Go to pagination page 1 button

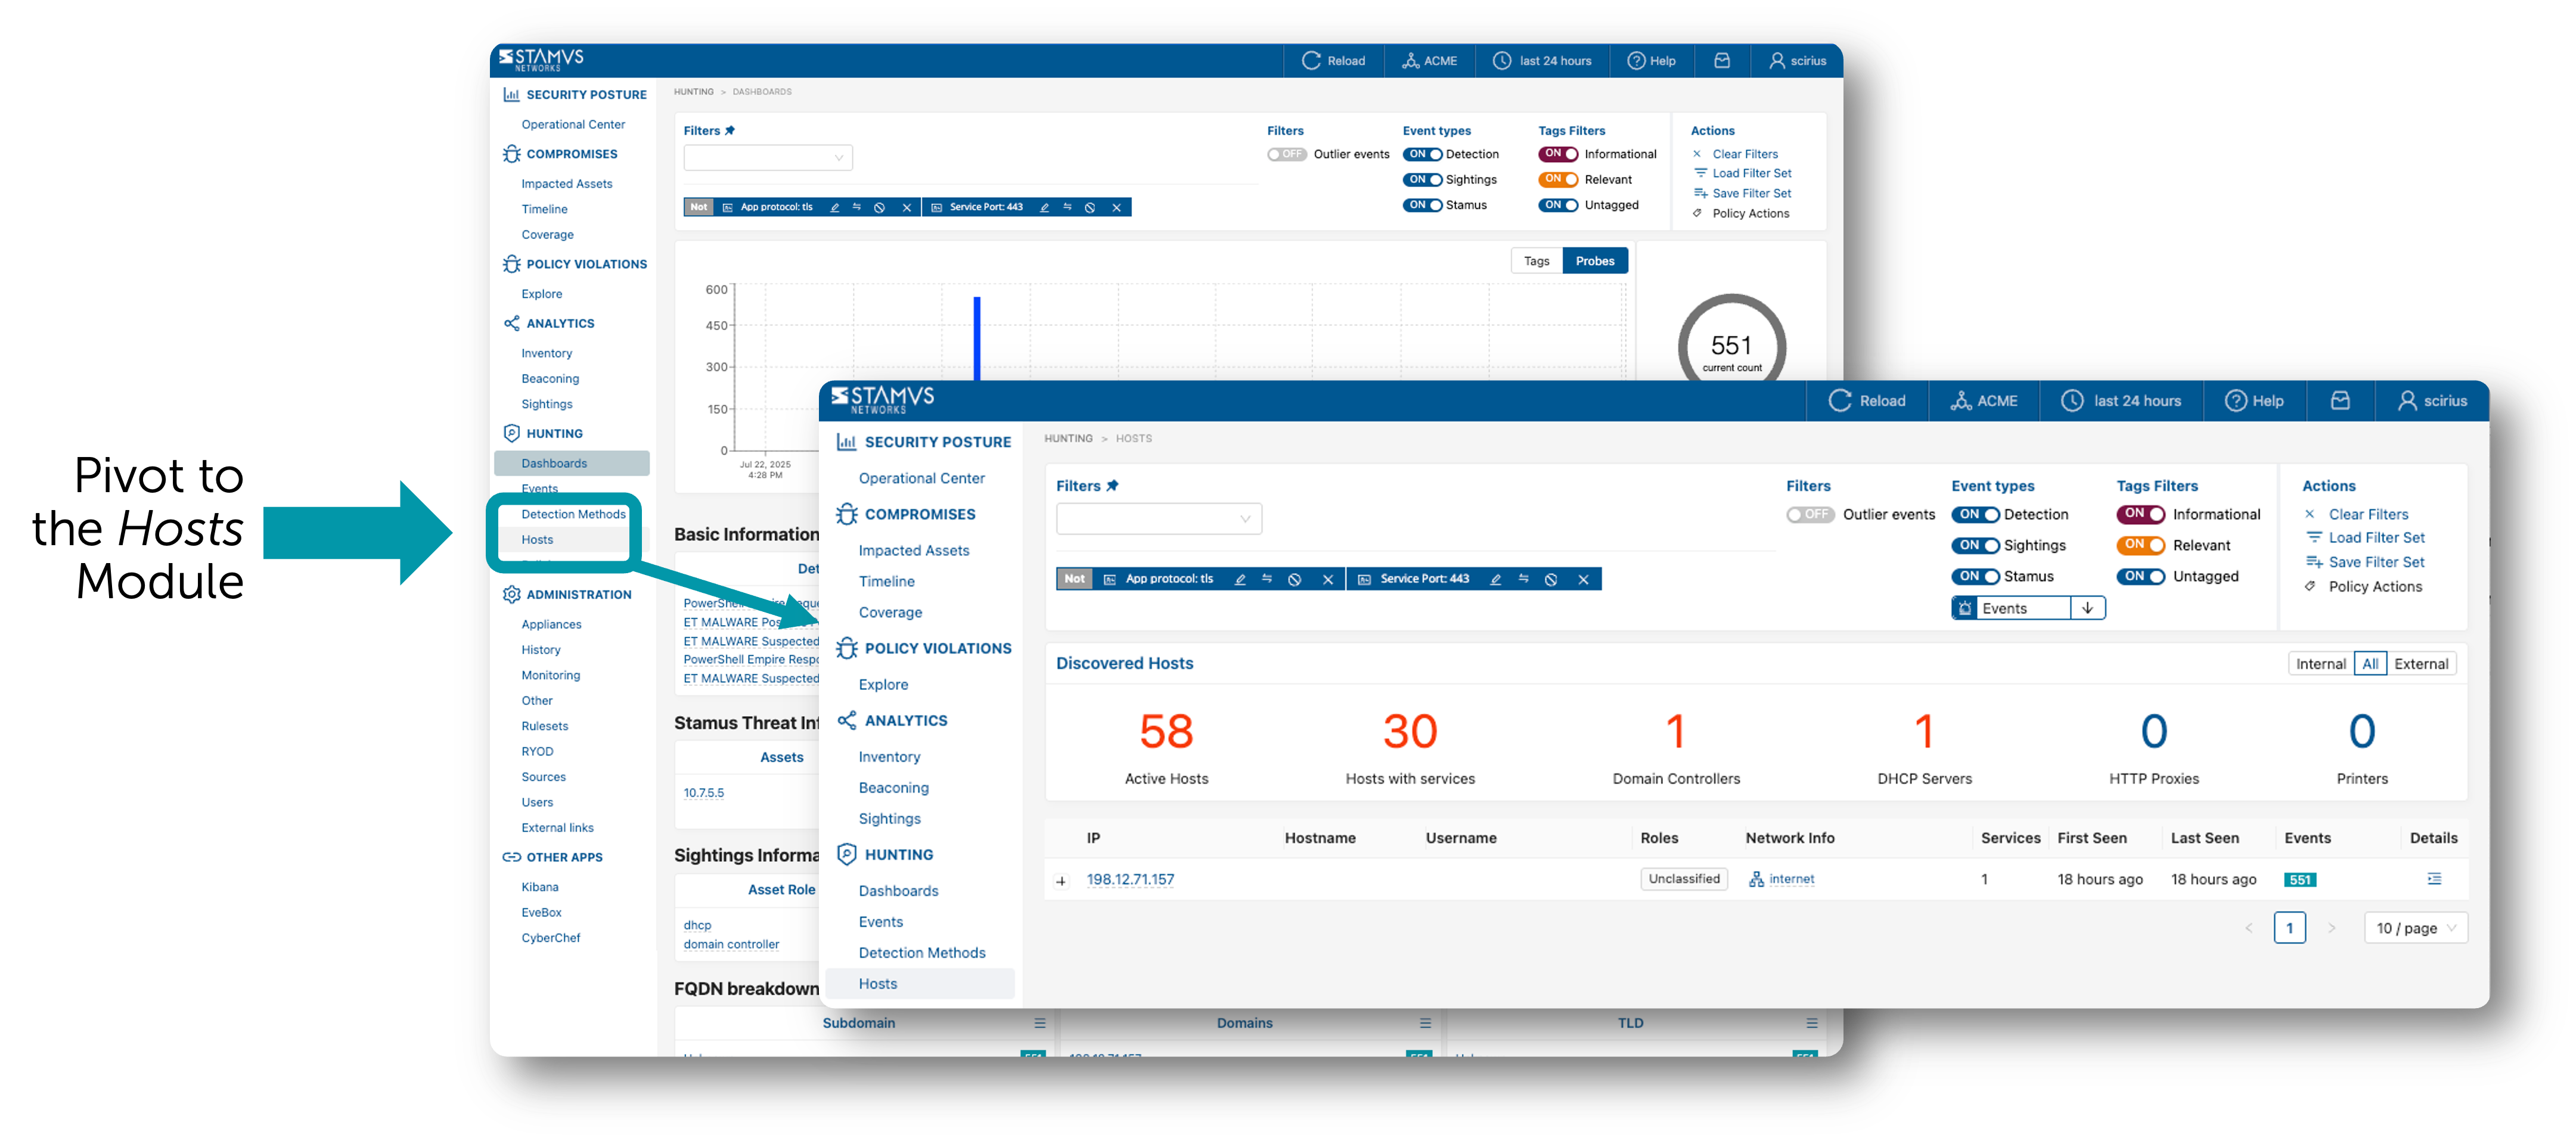tap(2289, 928)
